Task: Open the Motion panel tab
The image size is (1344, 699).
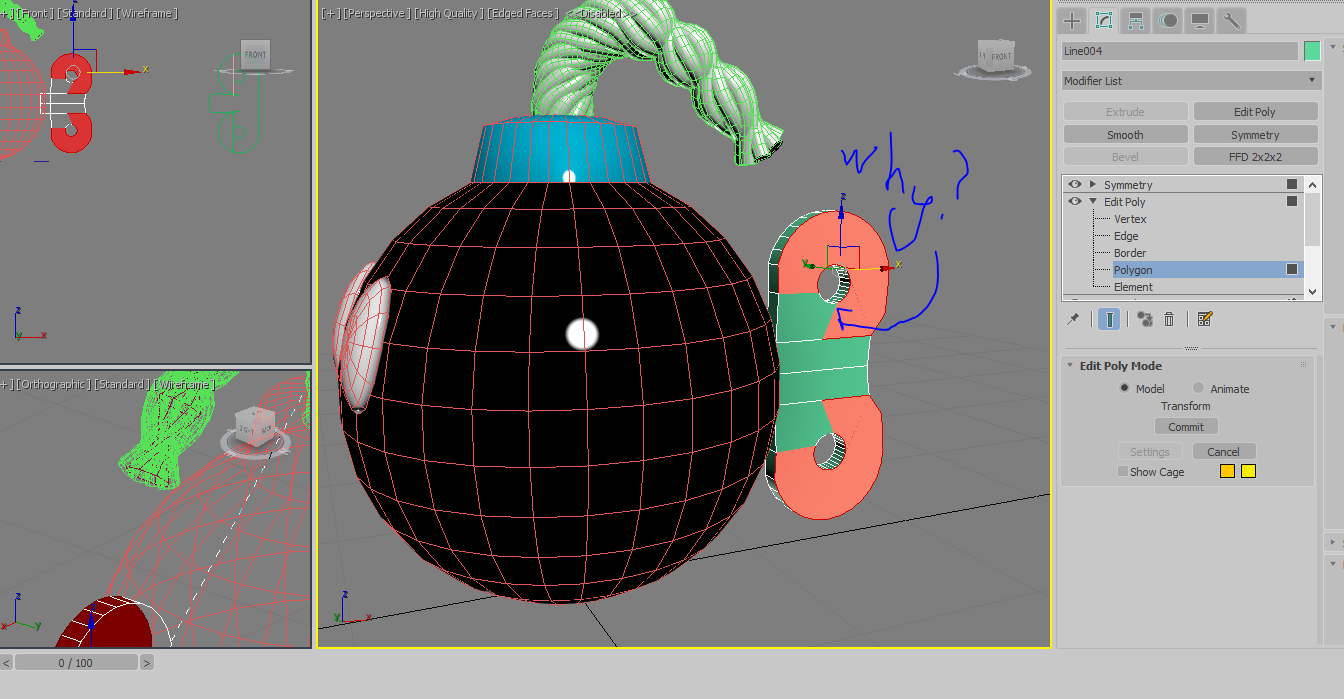Action: (1168, 20)
